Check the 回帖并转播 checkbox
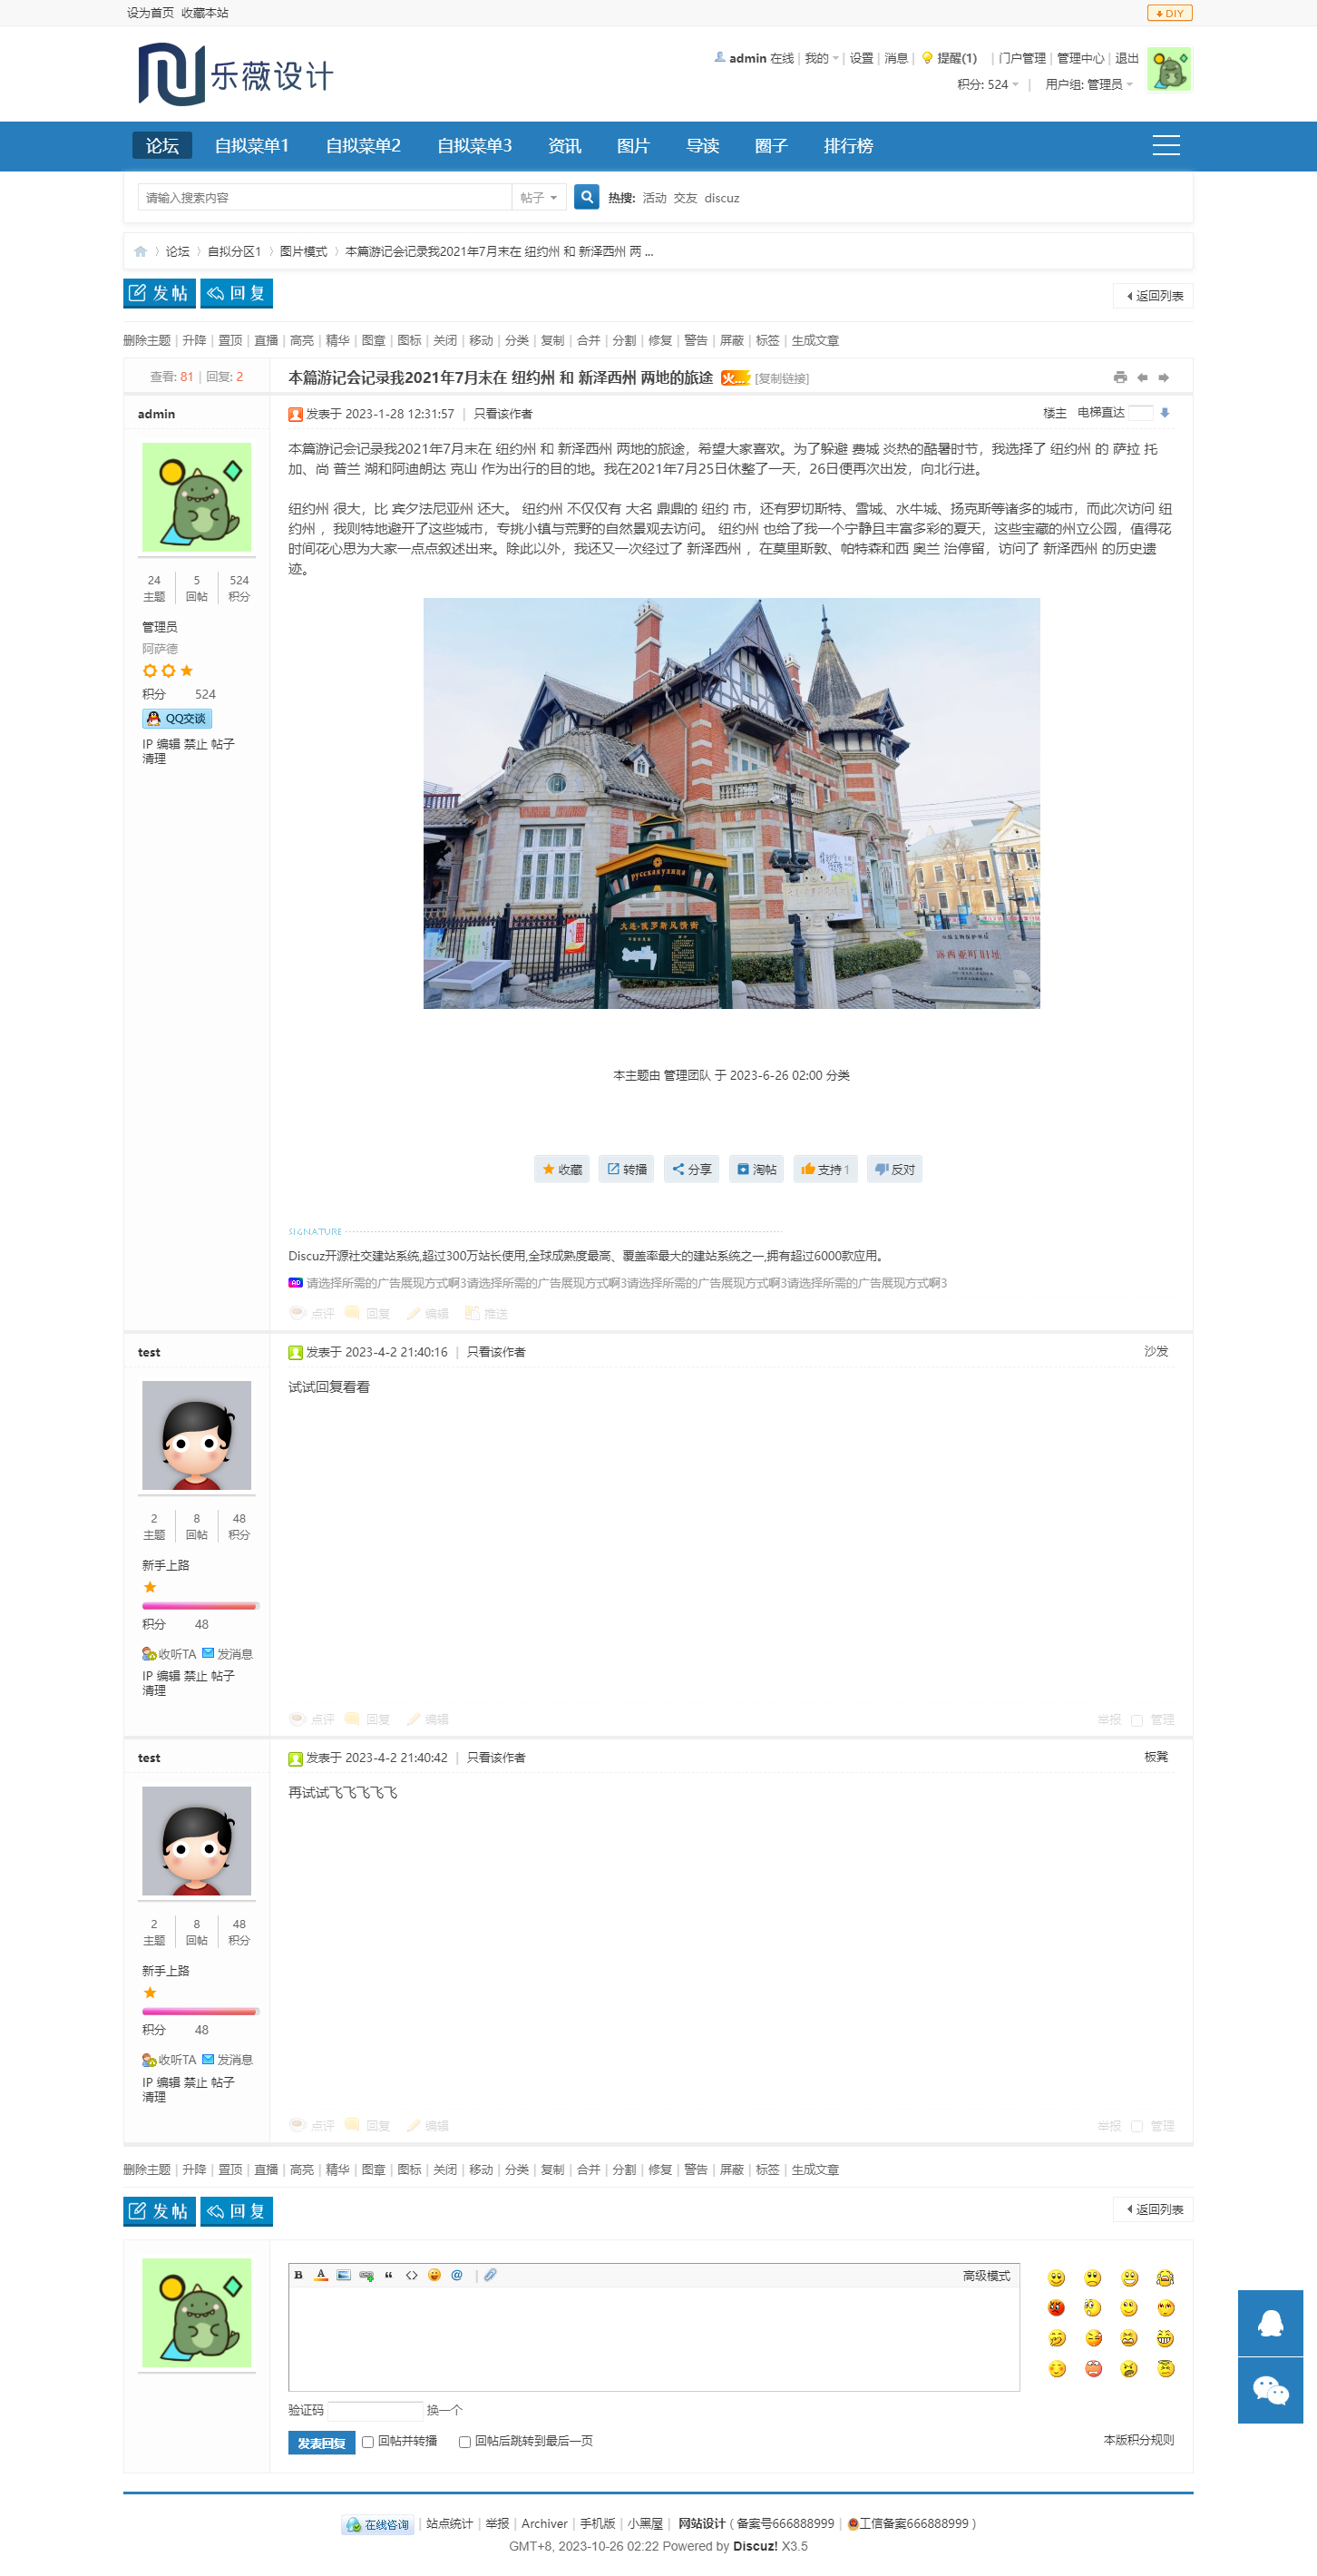The image size is (1317, 2576). (368, 2442)
